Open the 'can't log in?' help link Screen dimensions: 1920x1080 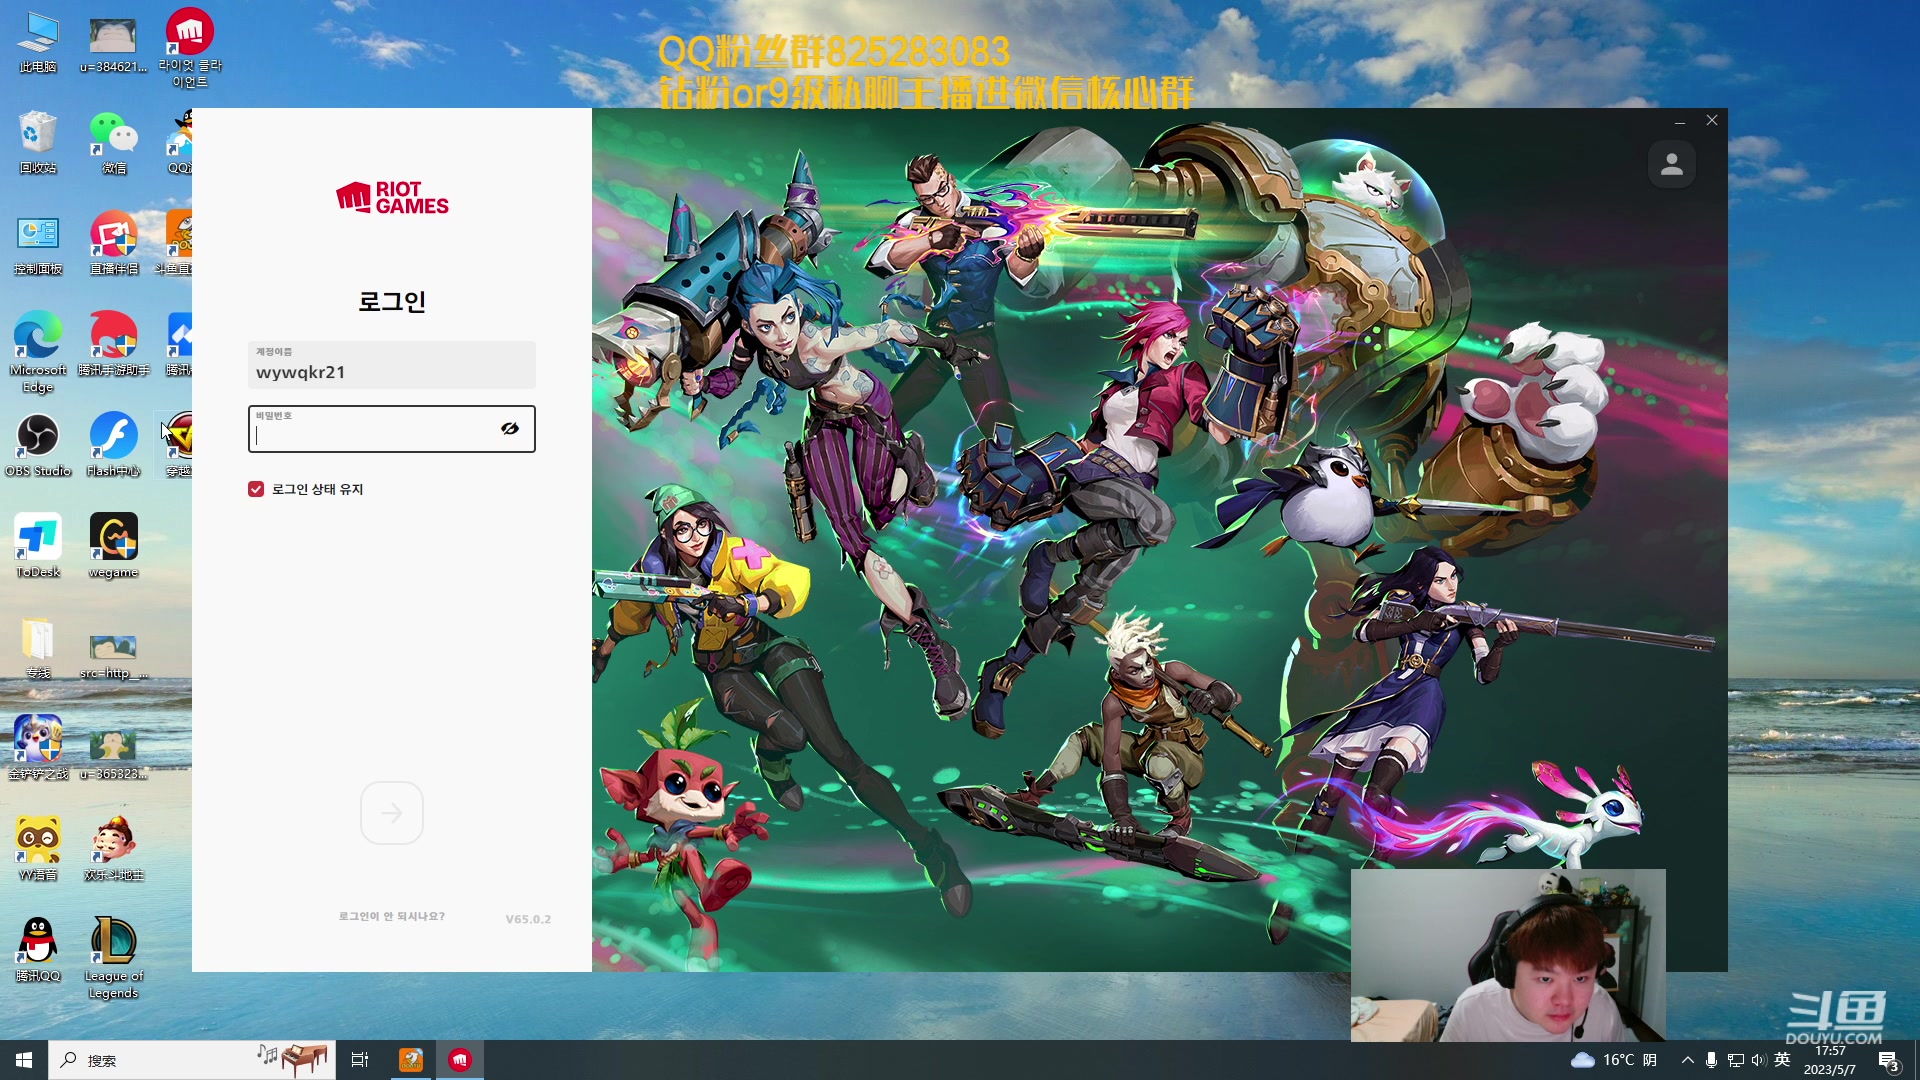[392, 916]
